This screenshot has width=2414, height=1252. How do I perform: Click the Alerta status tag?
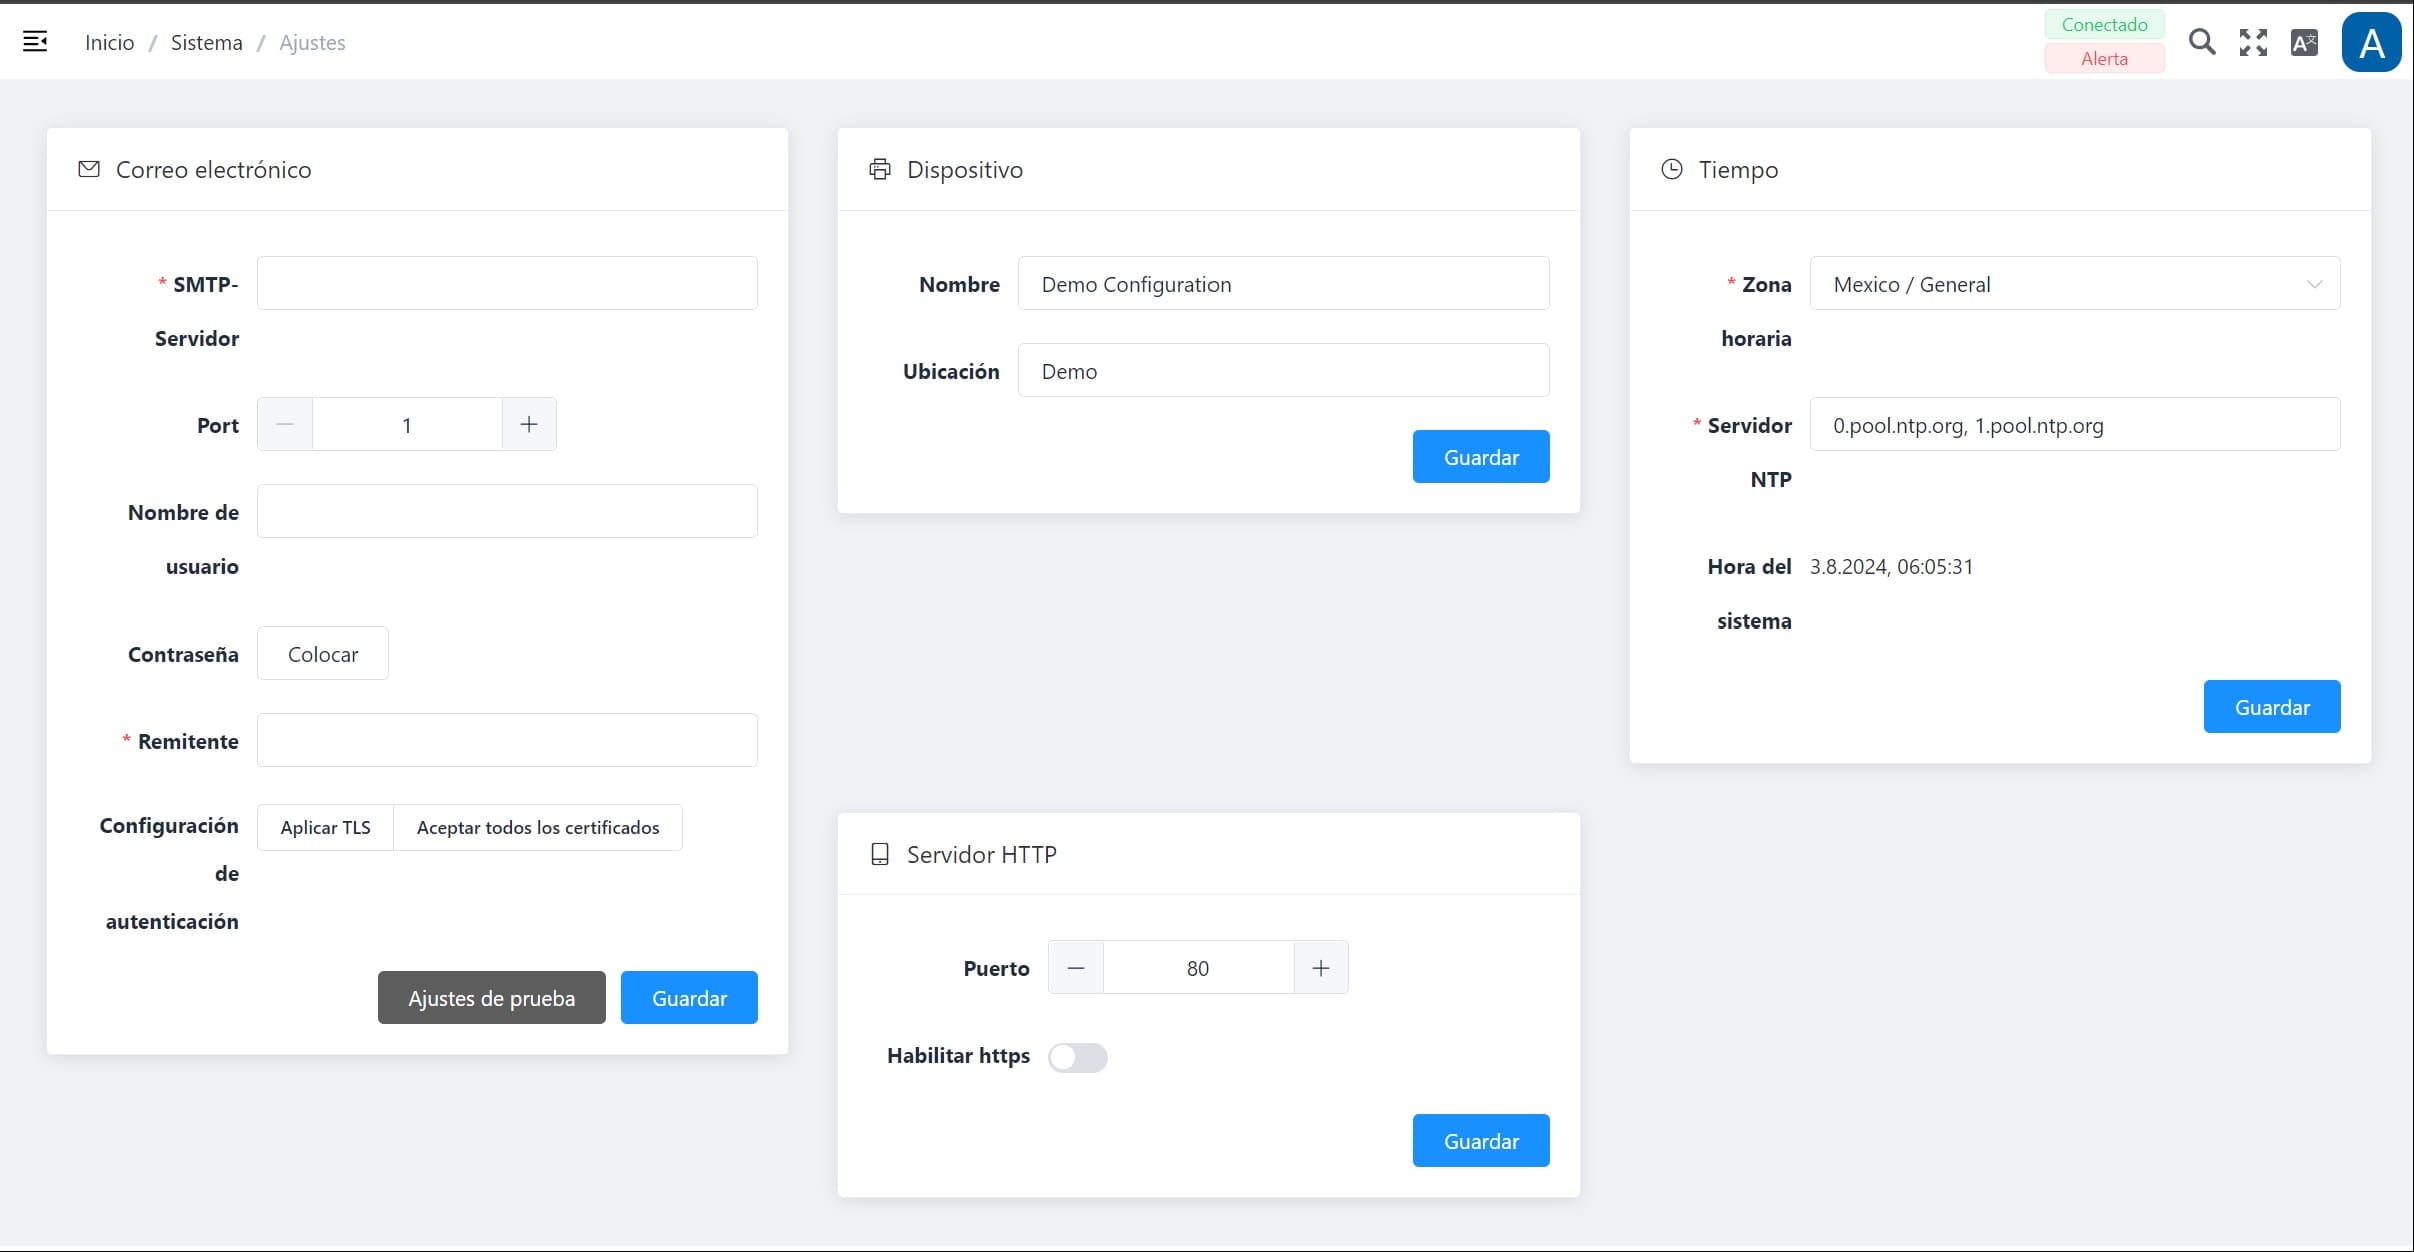pos(2104,59)
